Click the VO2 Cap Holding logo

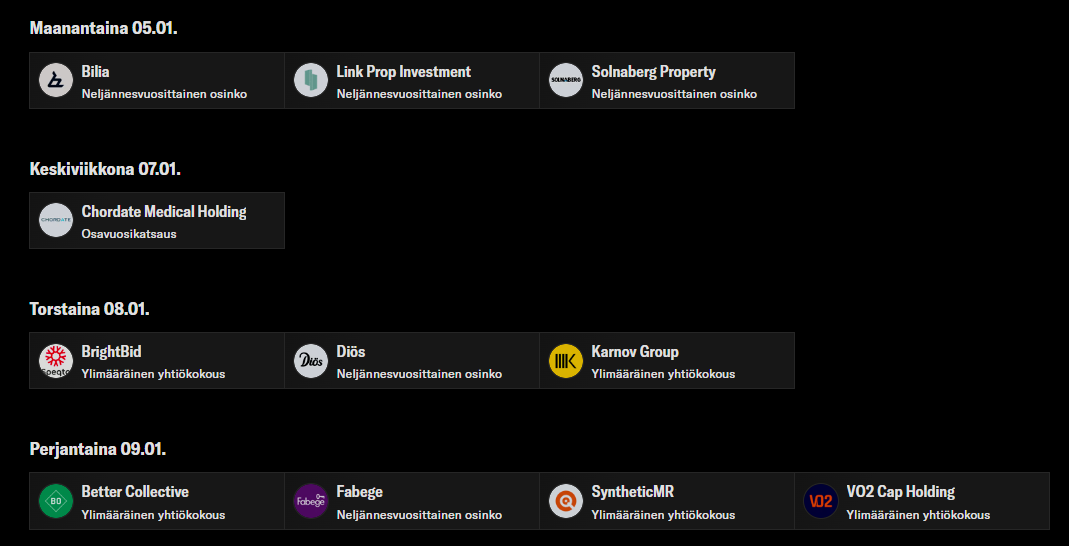[x=821, y=501]
